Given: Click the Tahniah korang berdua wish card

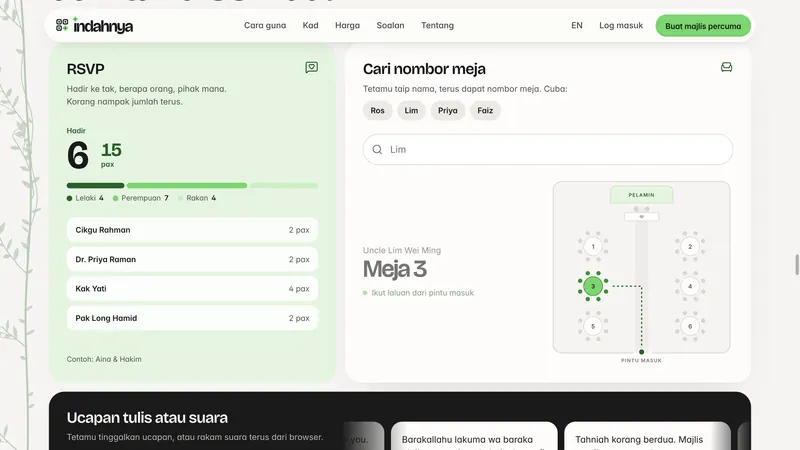Looking at the screenshot, I should (x=647, y=436).
